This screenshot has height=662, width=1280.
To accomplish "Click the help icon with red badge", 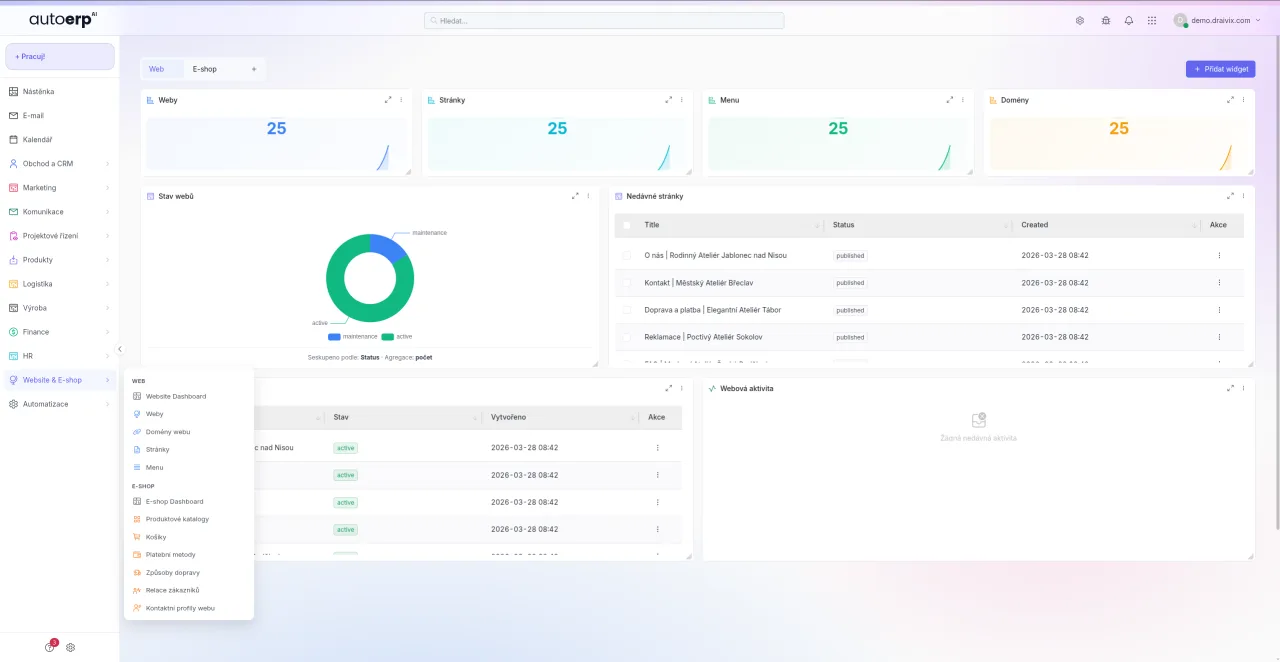I will [x=49, y=647].
